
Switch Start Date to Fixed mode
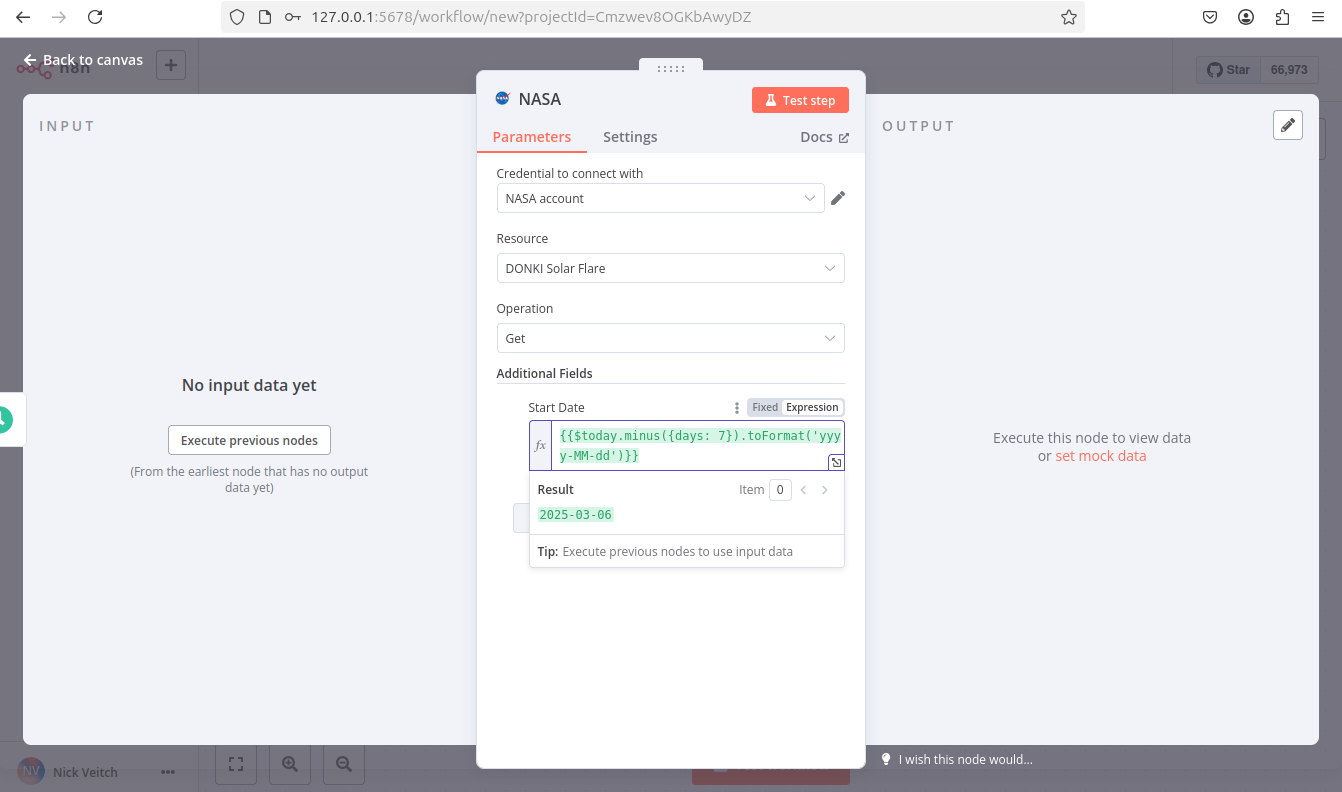tap(765, 408)
